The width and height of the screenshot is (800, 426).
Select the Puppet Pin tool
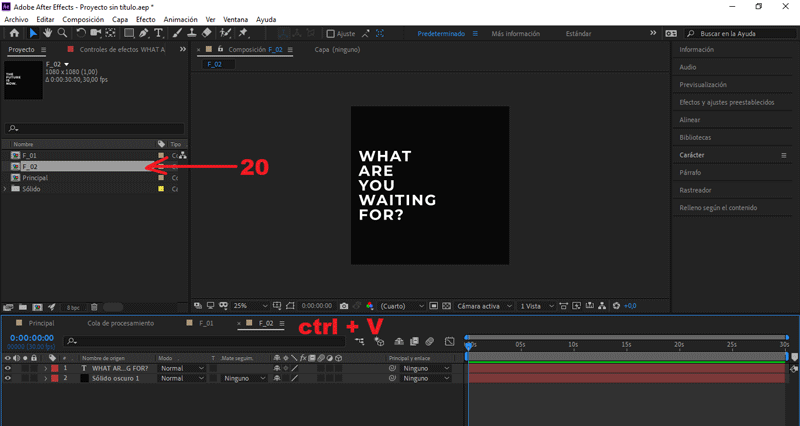click(x=243, y=33)
